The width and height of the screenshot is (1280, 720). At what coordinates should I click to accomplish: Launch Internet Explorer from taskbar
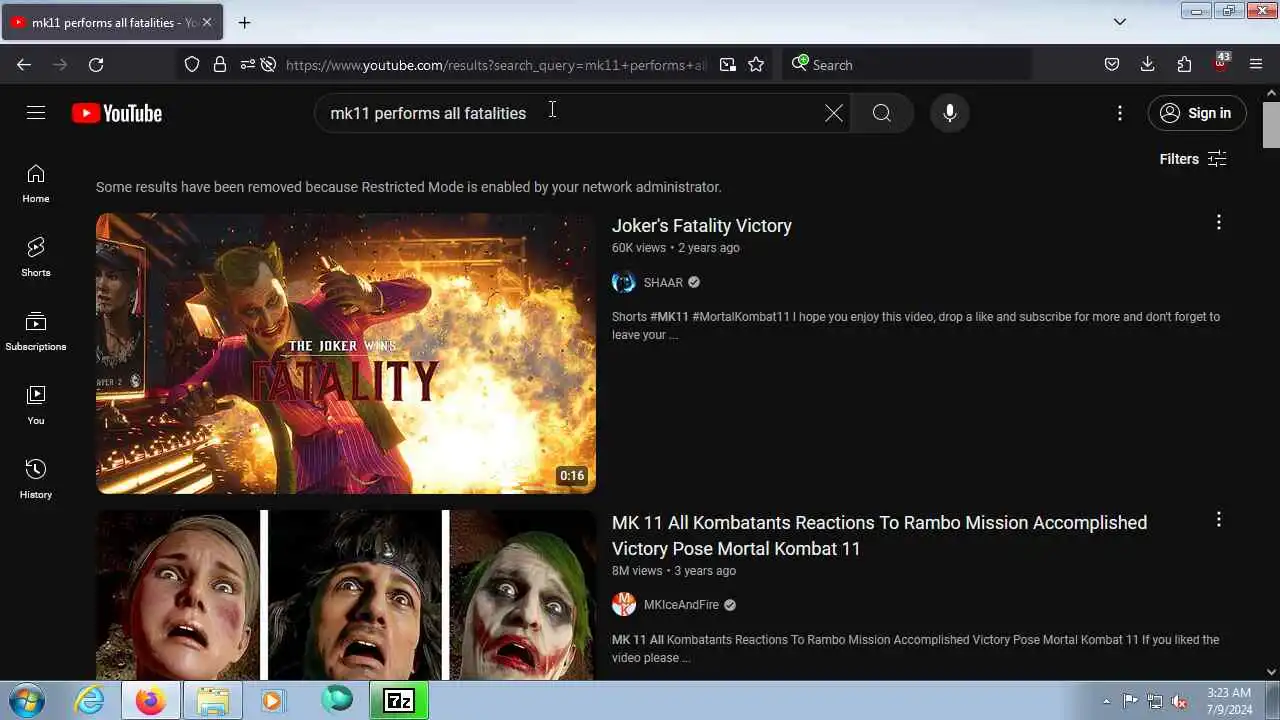pyautogui.click(x=90, y=701)
